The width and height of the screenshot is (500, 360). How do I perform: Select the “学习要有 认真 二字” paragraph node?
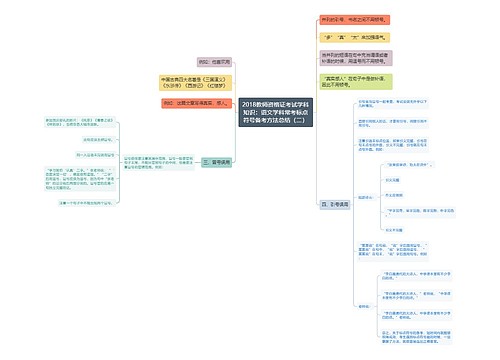tap(80, 179)
